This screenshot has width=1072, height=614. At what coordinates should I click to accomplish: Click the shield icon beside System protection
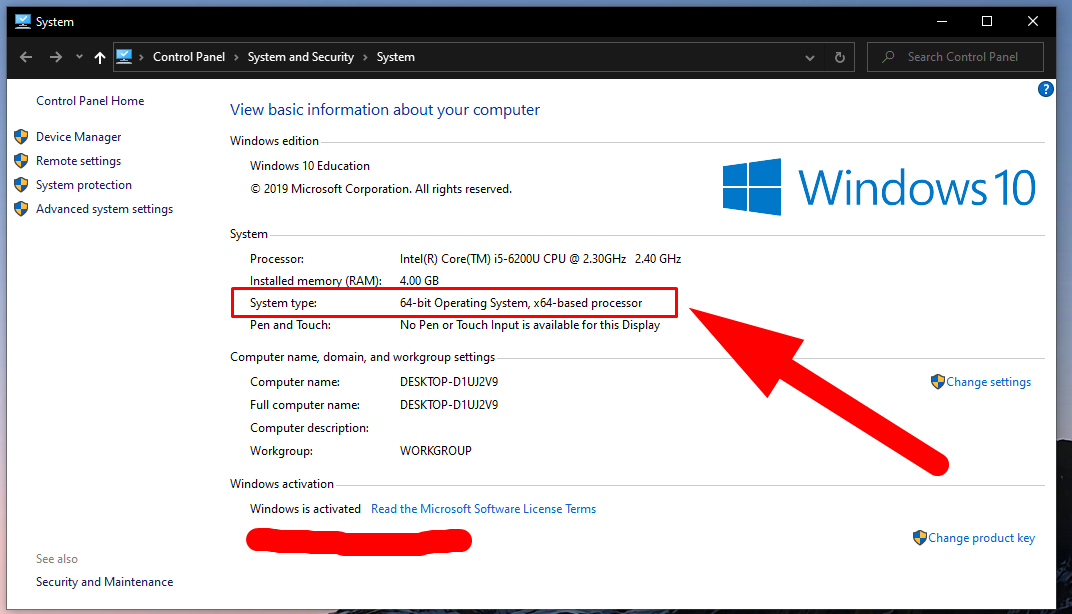[x=21, y=185]
